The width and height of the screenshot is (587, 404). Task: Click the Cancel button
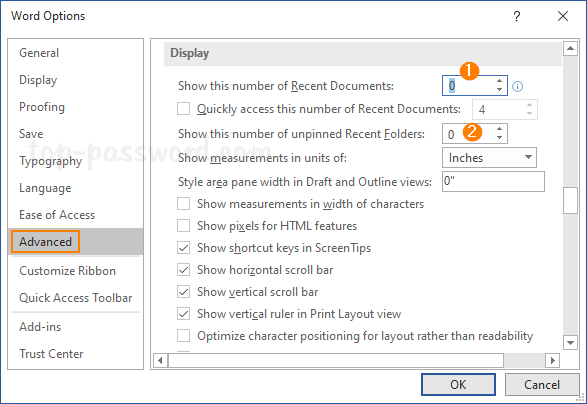542,385
